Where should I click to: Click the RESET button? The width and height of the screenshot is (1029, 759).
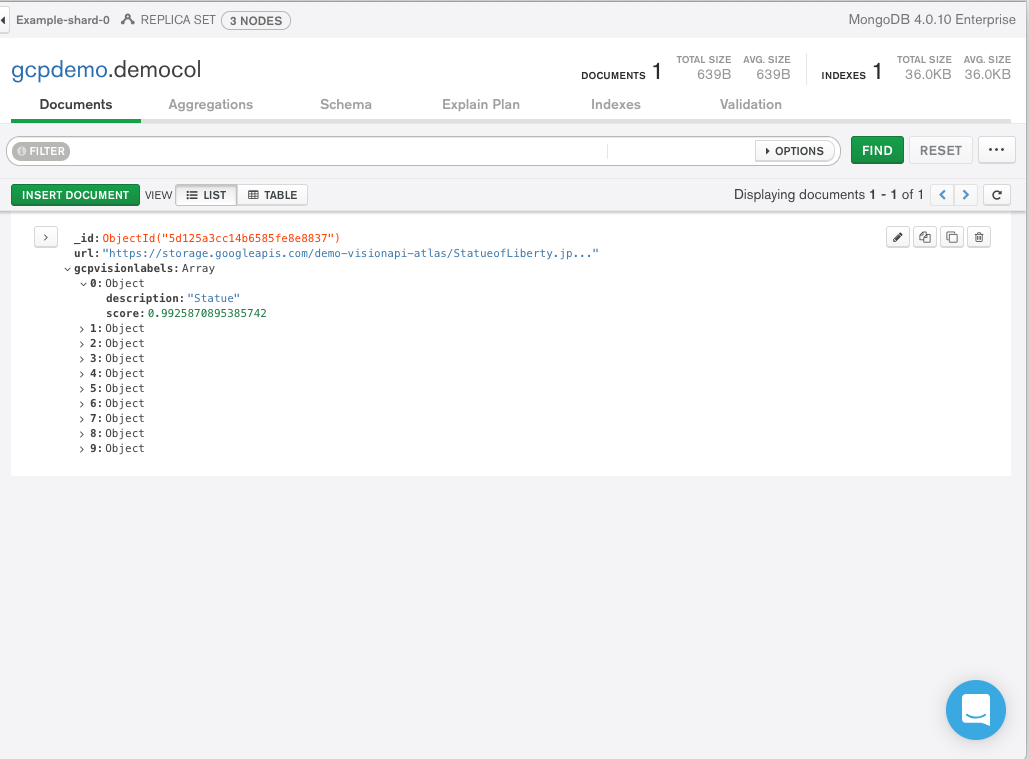pyautogui.click(x=940, y=150)
